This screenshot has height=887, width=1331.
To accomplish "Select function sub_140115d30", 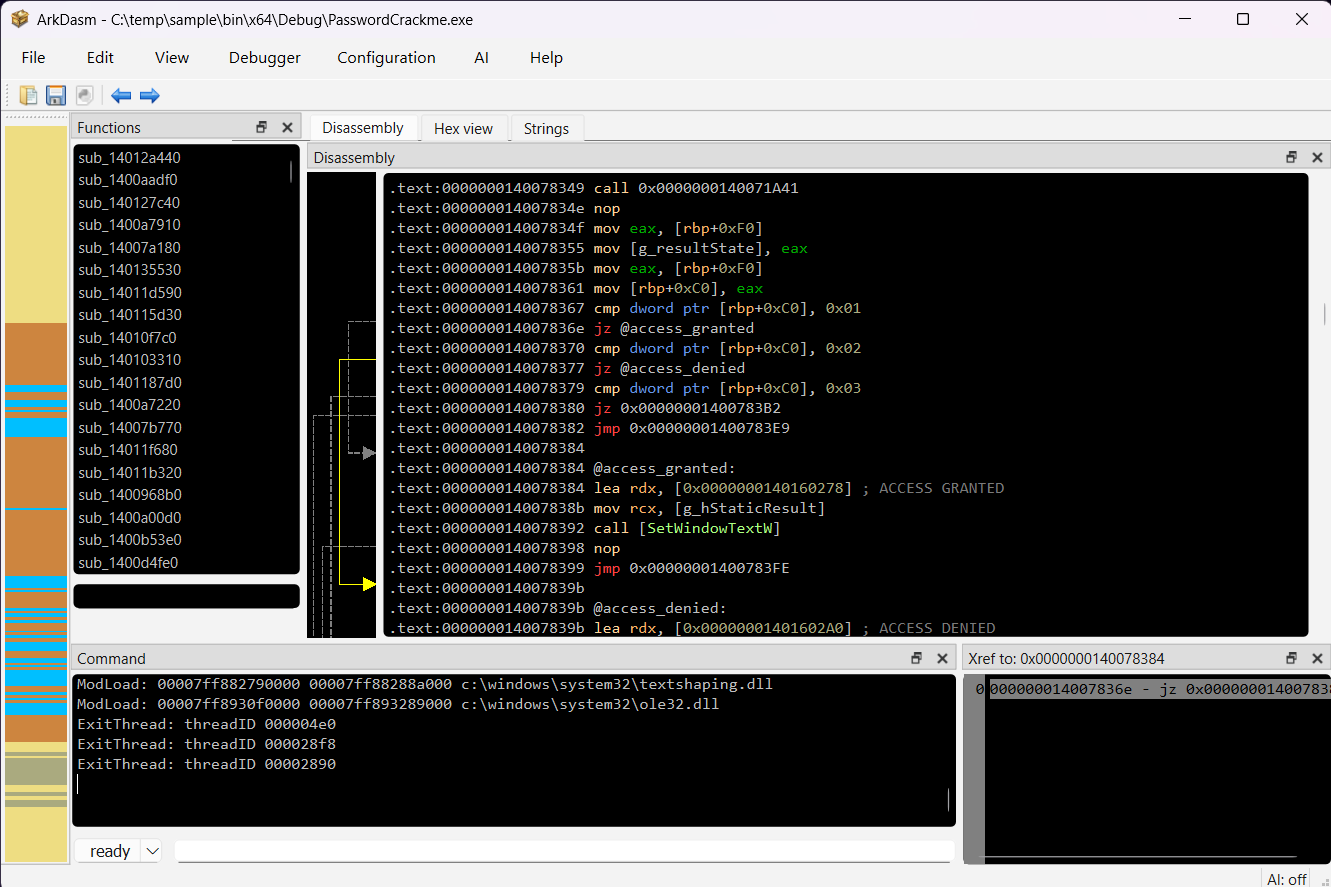I will tap(130, 315).
